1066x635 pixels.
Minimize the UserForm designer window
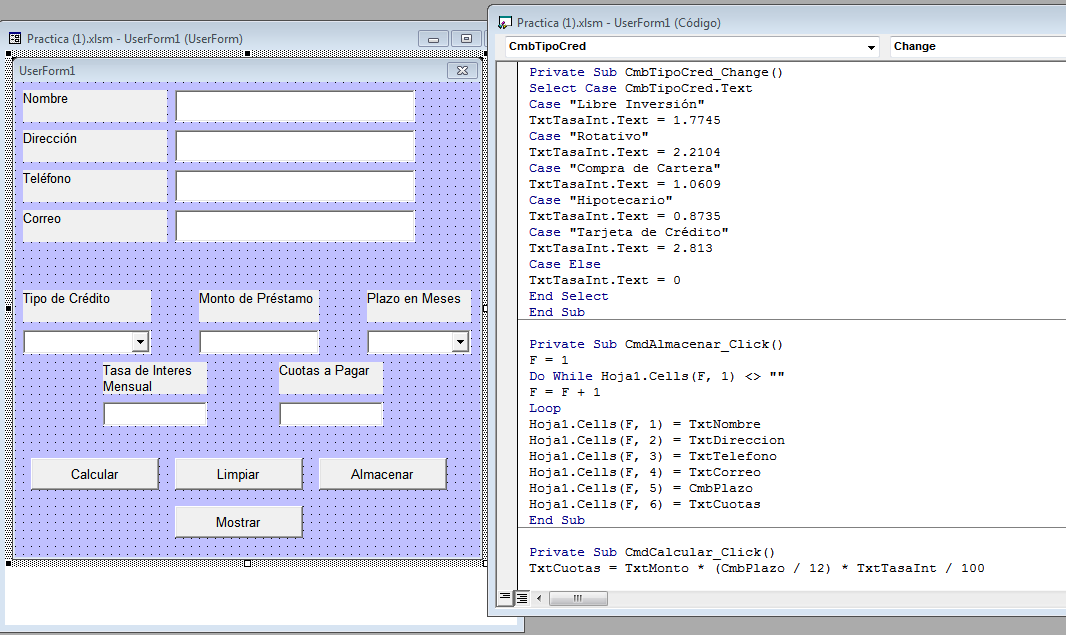pyautogui.click(x=433, y=39)
